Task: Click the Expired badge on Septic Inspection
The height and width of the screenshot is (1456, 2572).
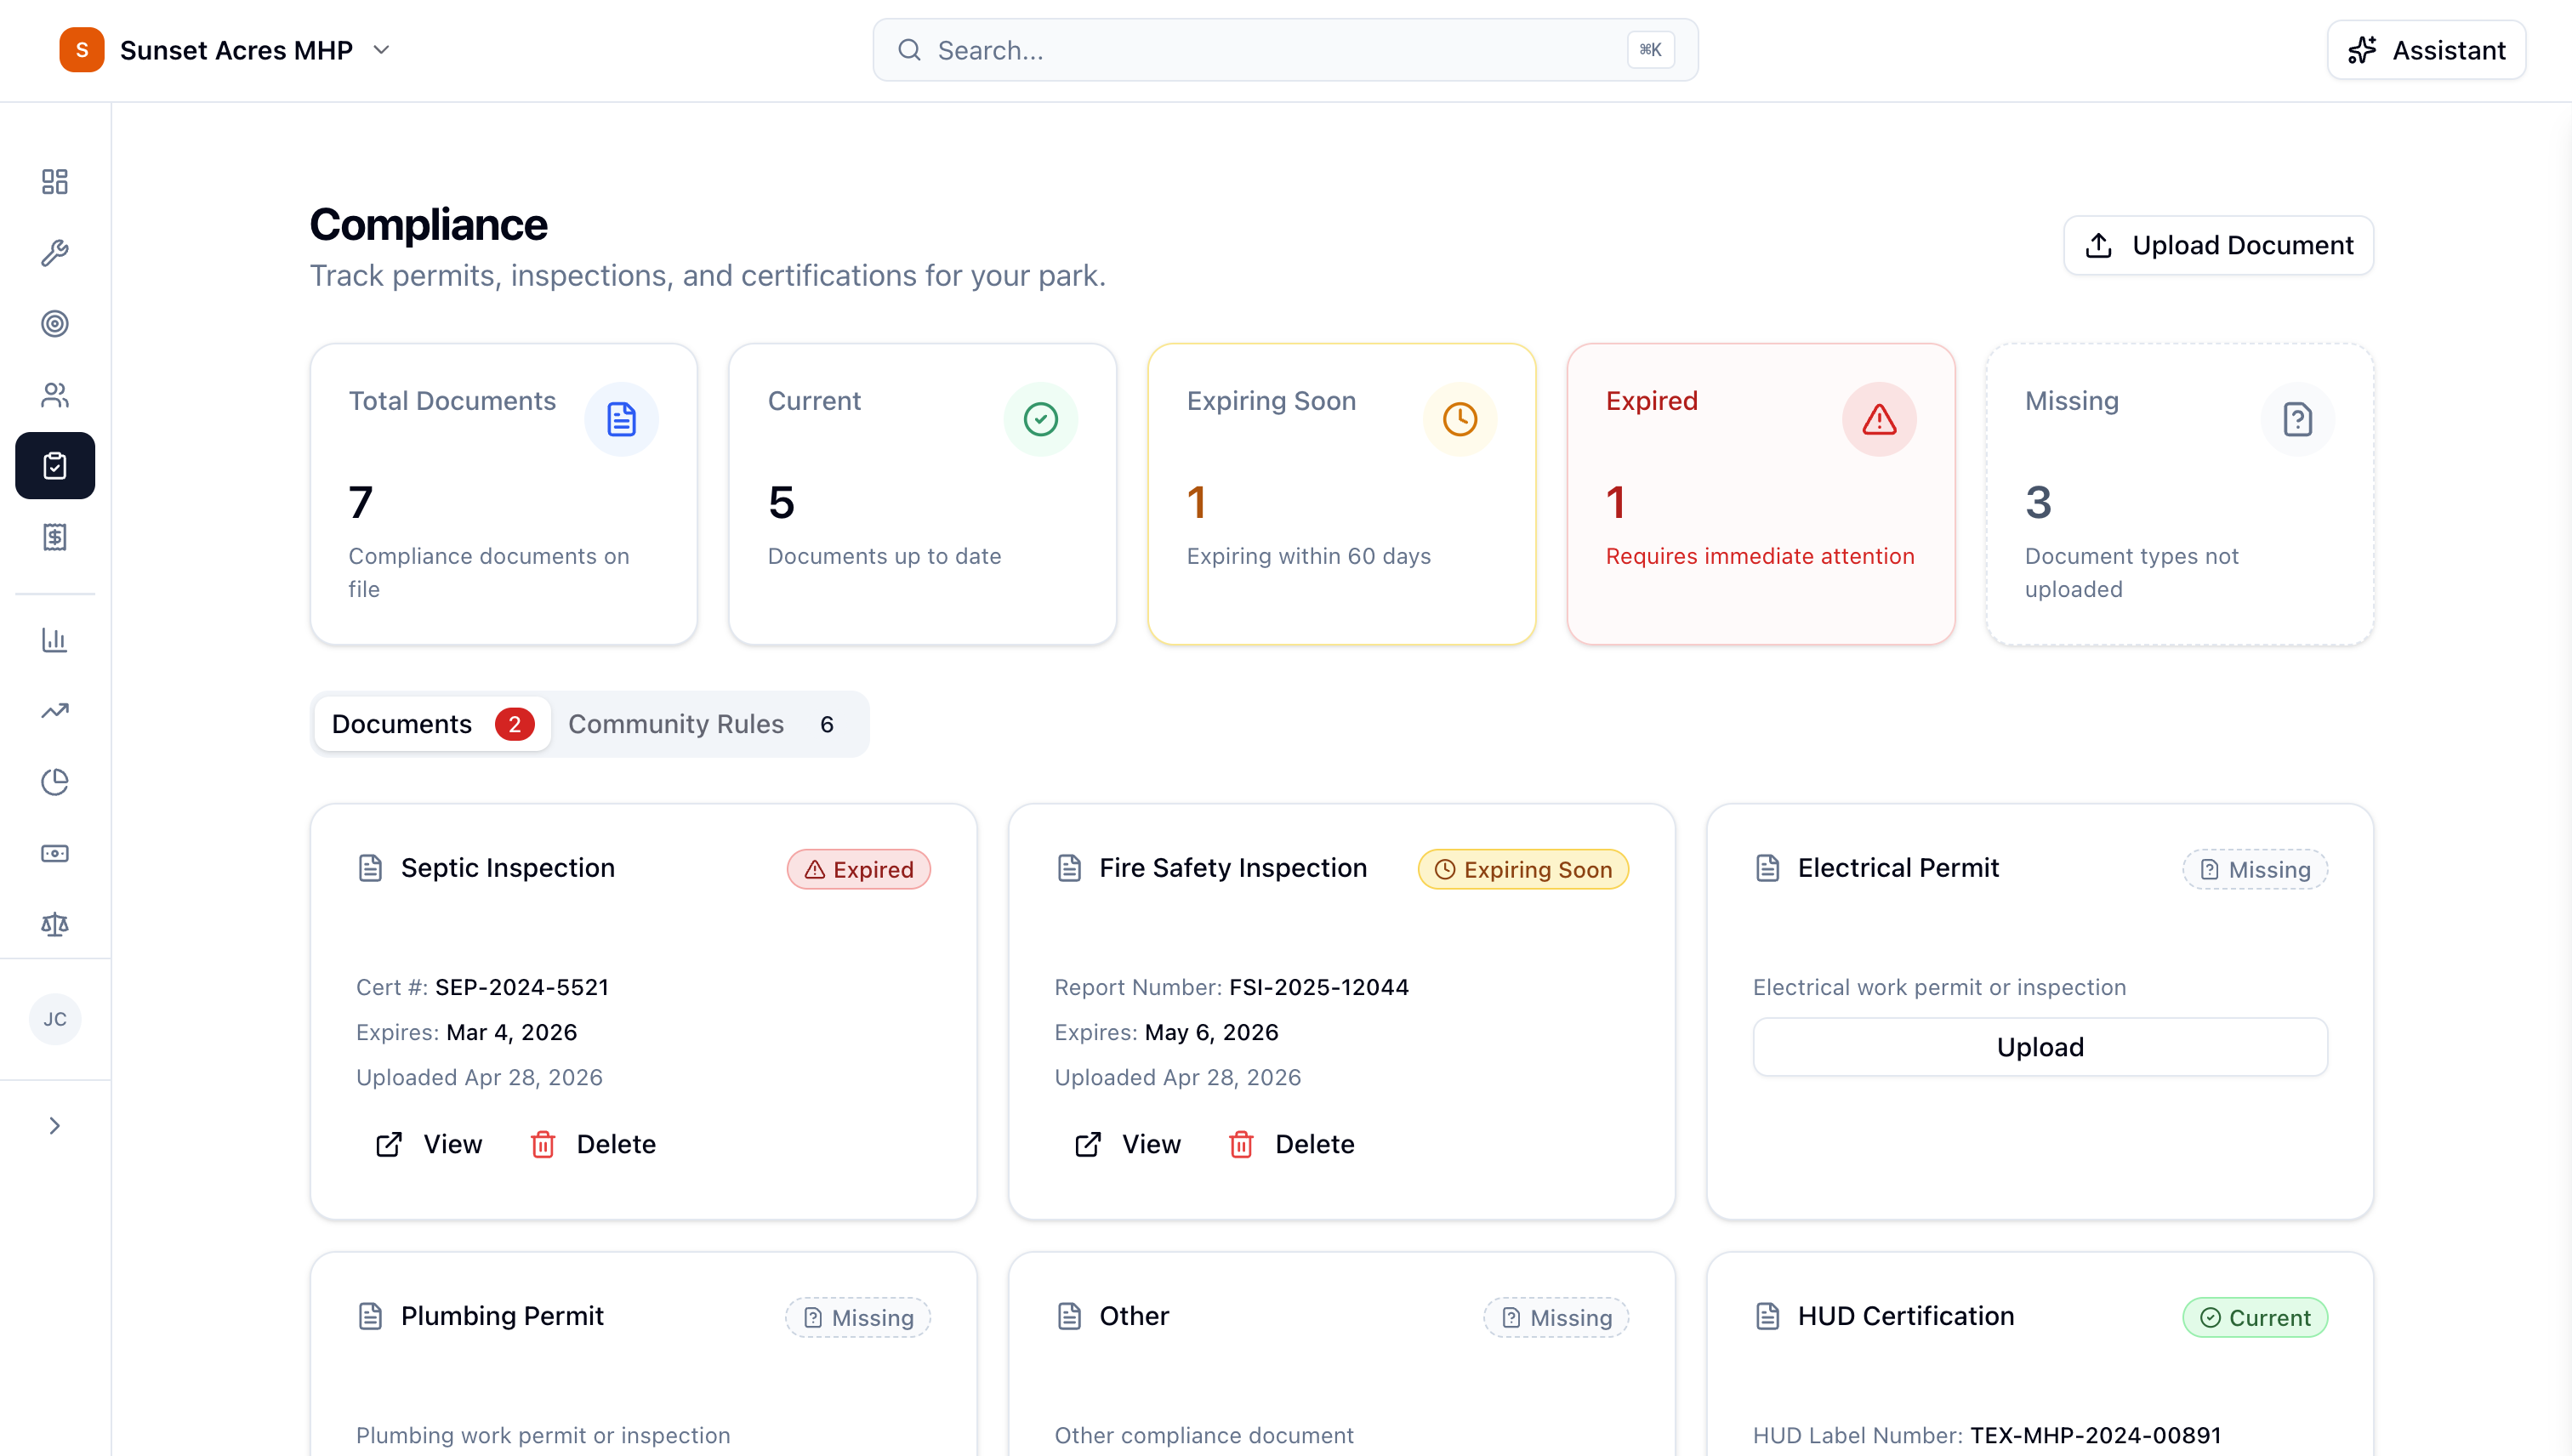Action: tap(859, 869)
